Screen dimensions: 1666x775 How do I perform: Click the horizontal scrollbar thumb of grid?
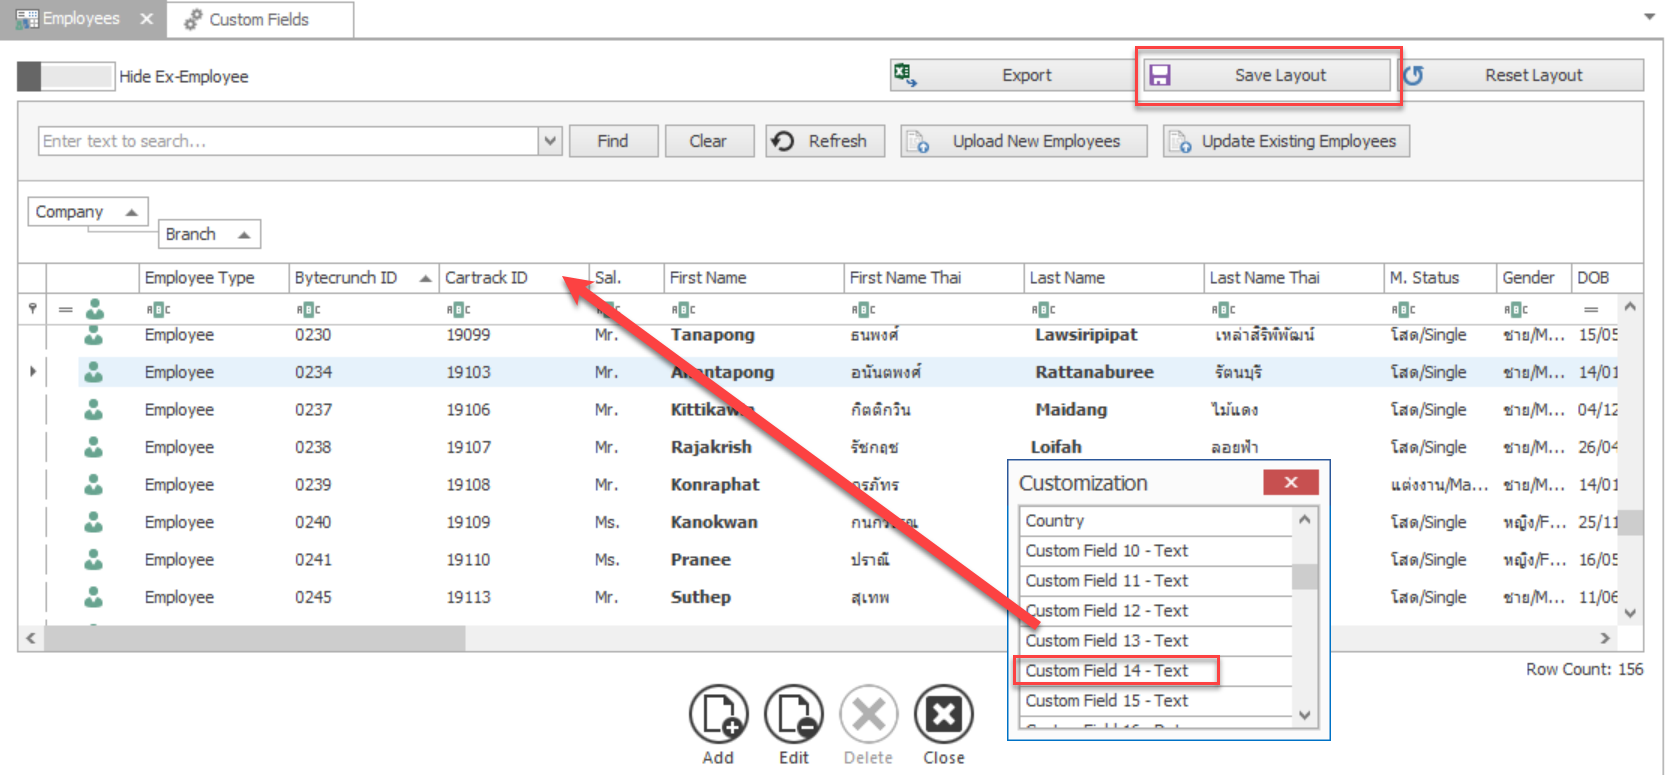254,638
